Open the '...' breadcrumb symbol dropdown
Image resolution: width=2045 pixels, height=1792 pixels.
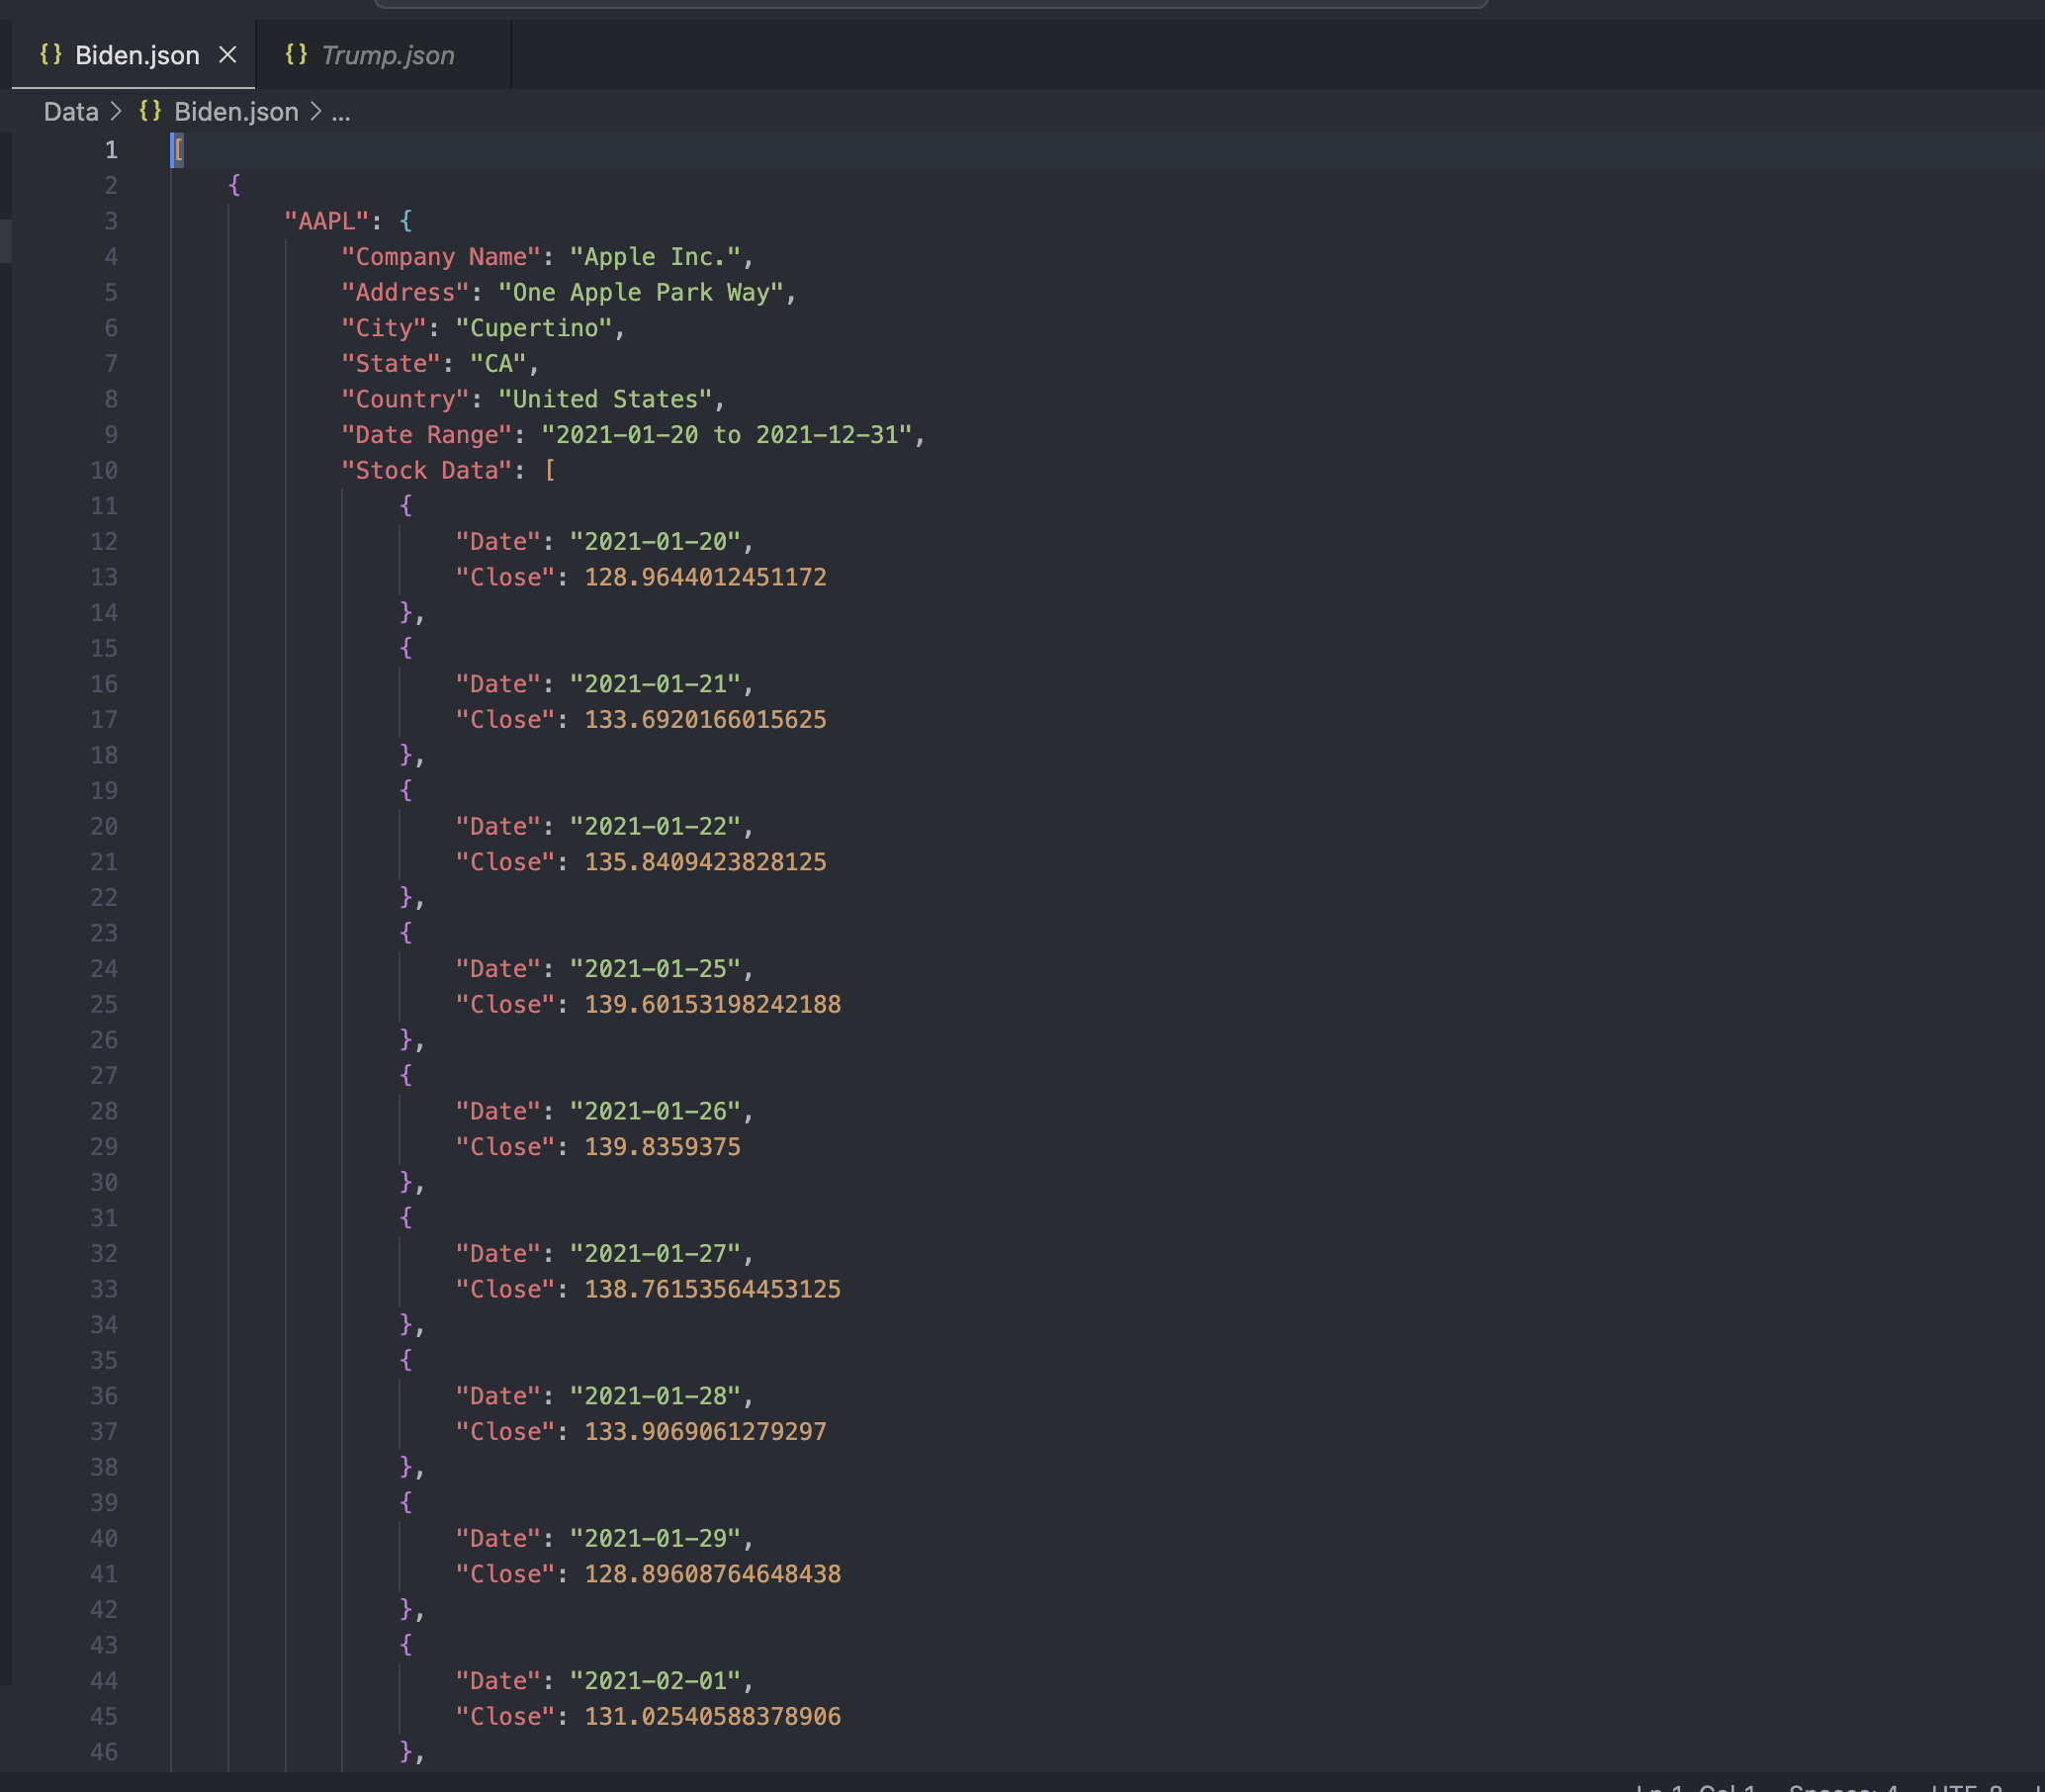(341, 113)
